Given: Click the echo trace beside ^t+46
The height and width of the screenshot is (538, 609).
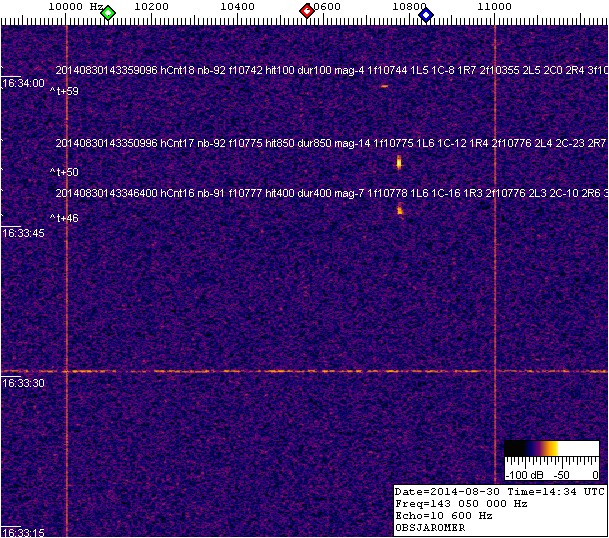Looking at the screenshot, I should click(400, 209).
